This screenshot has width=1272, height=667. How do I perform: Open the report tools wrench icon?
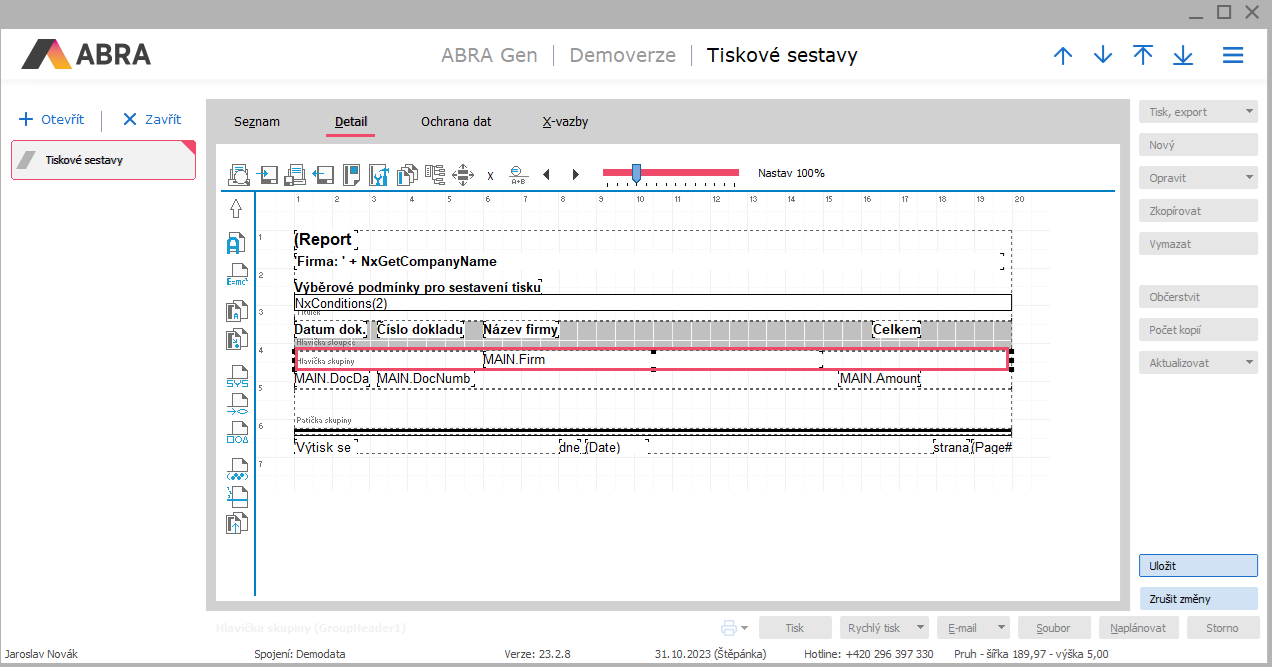coord(379,175)
